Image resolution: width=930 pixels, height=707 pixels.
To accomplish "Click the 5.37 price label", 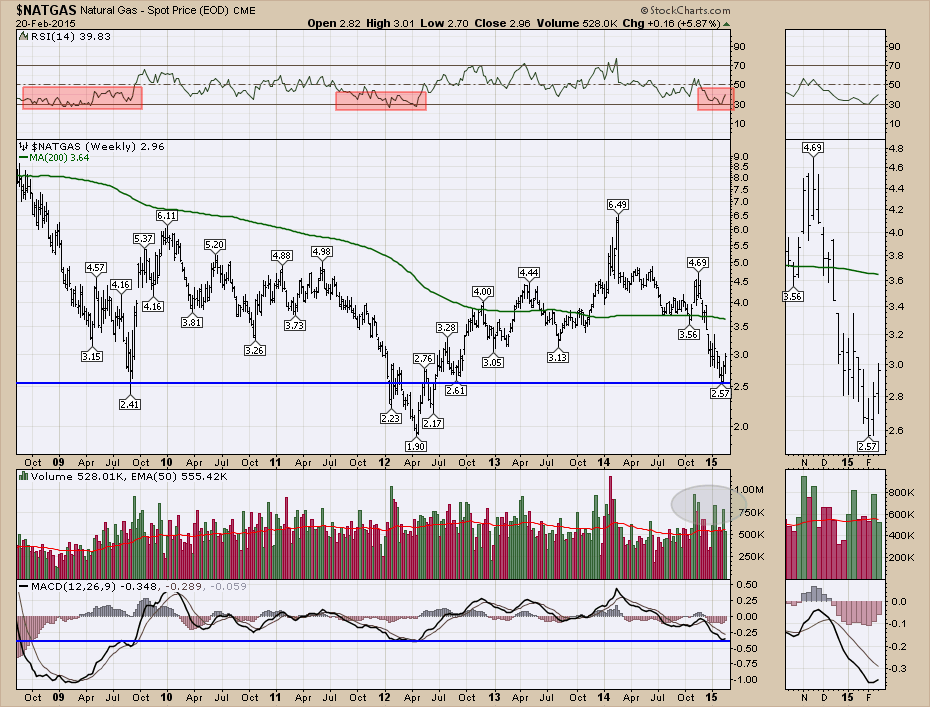I will (144, 238).
